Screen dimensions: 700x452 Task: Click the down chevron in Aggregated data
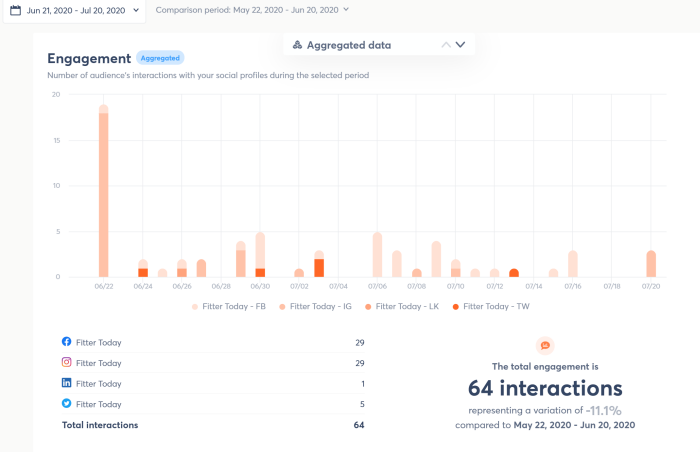pyautogui.click(x=461, y=45)
